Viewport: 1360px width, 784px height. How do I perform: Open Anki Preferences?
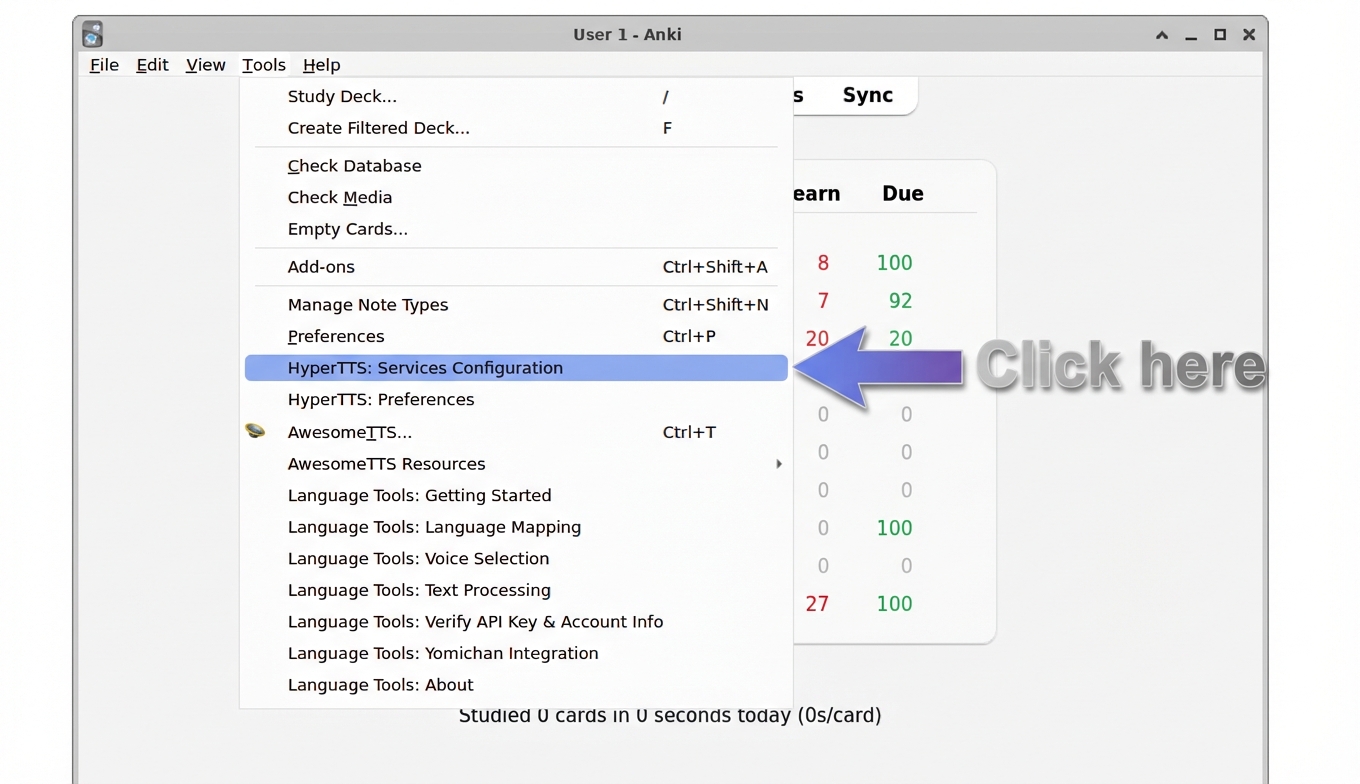point(336,336)
